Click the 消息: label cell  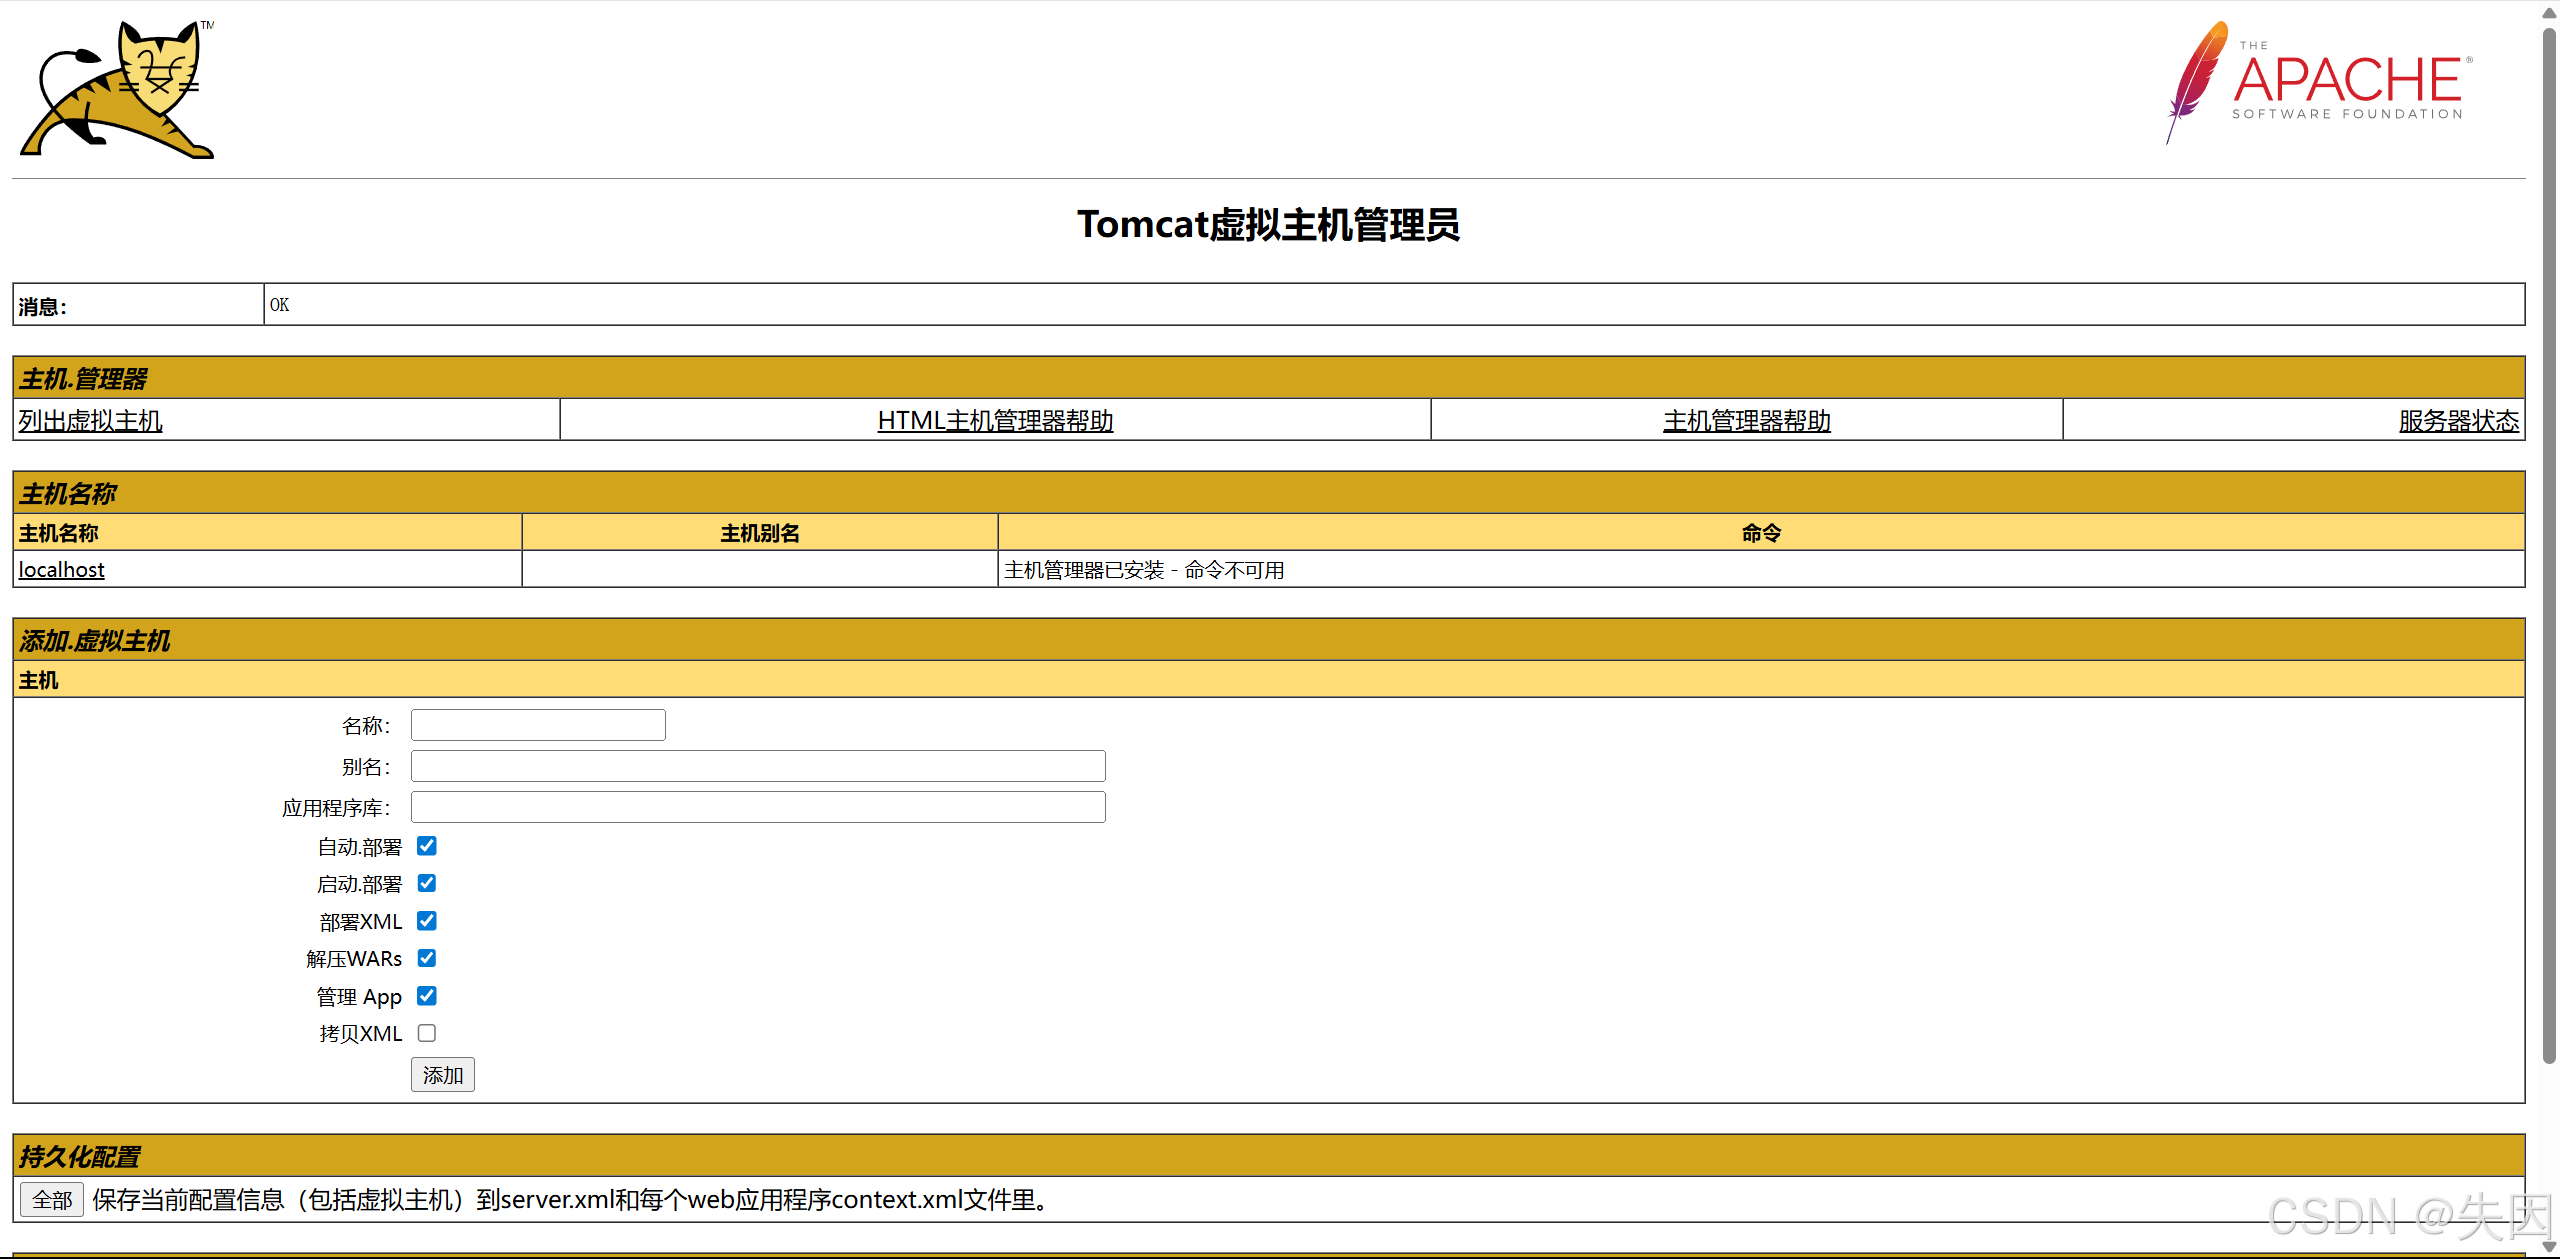[138, 305]
